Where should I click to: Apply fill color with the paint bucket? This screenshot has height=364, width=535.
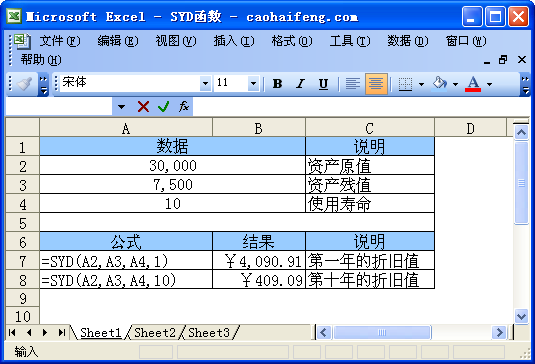[439, 84]
